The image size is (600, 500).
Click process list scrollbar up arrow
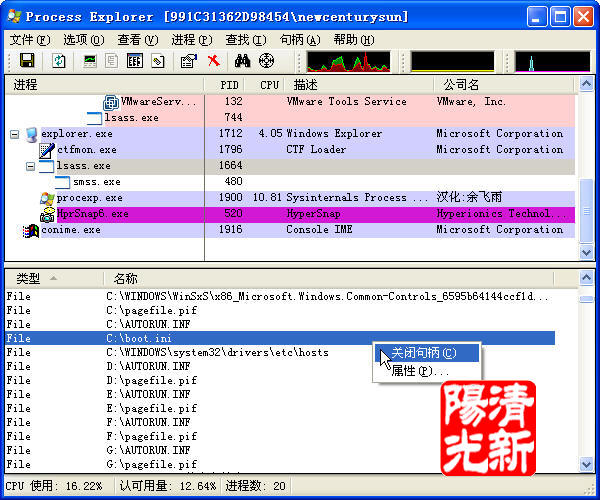(587, 84)
